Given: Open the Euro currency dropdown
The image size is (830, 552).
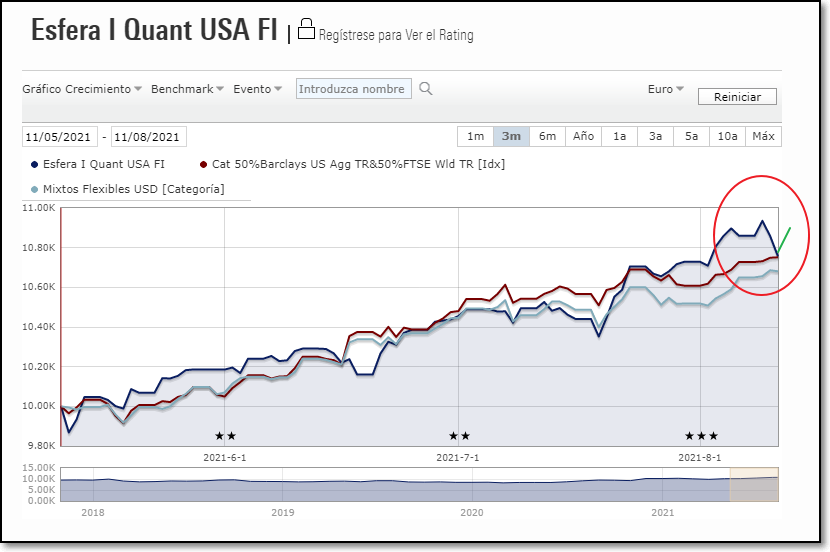Looking at the screenshot, I should [665, 89].
